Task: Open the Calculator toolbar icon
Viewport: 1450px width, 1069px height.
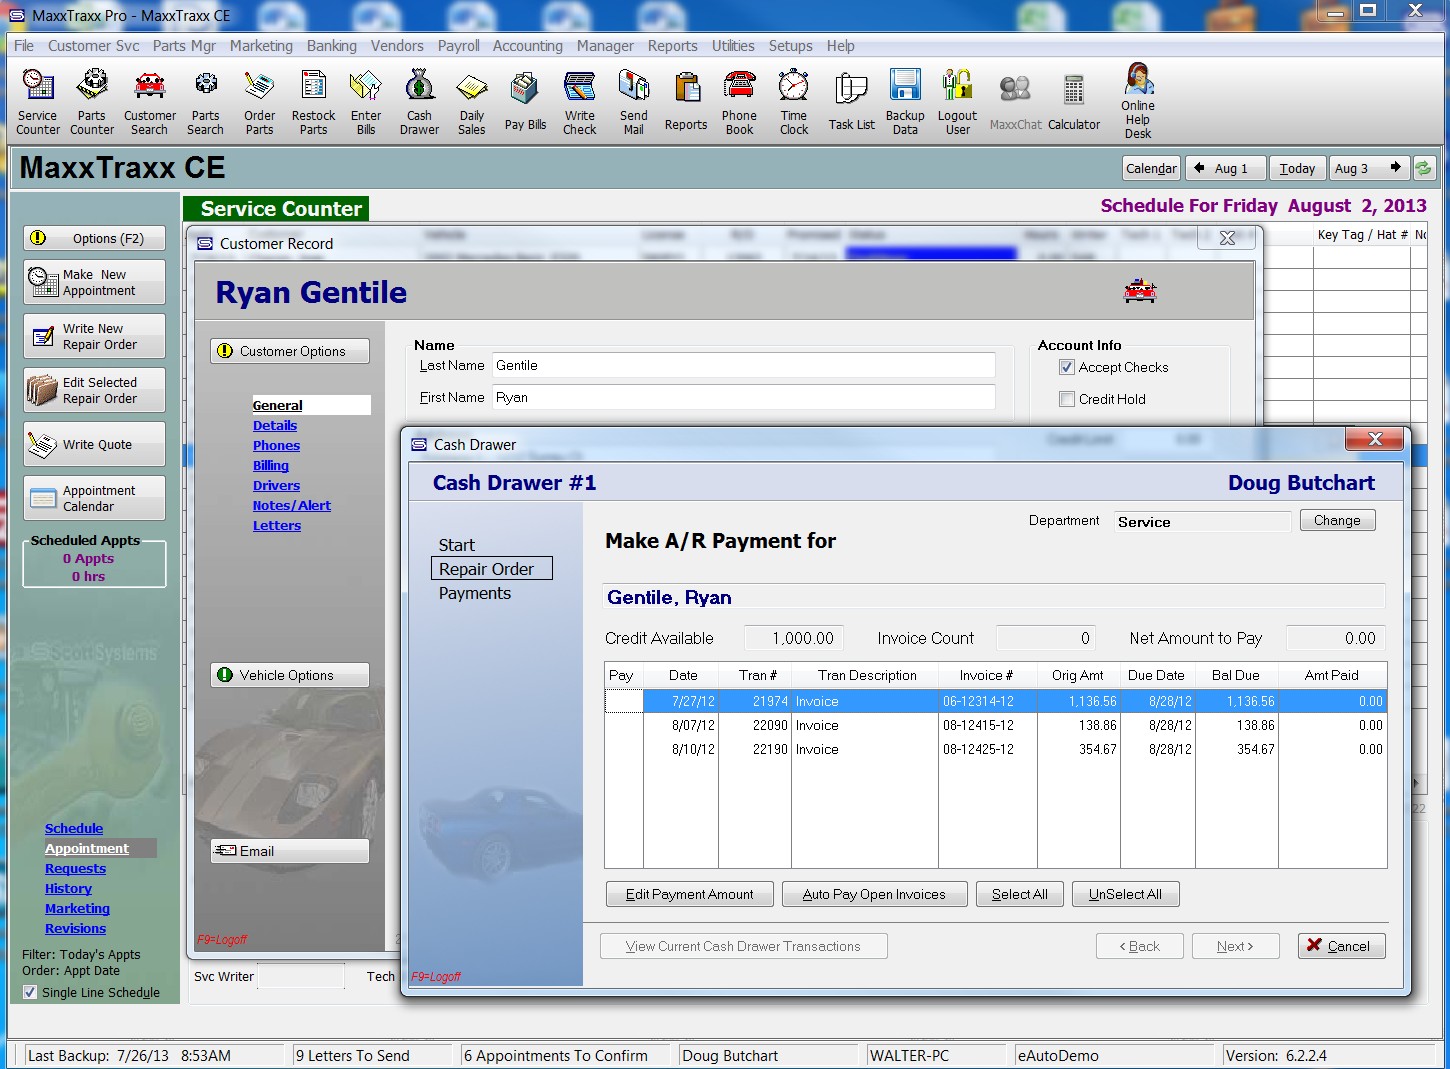Action: (x=1074, y=102)
